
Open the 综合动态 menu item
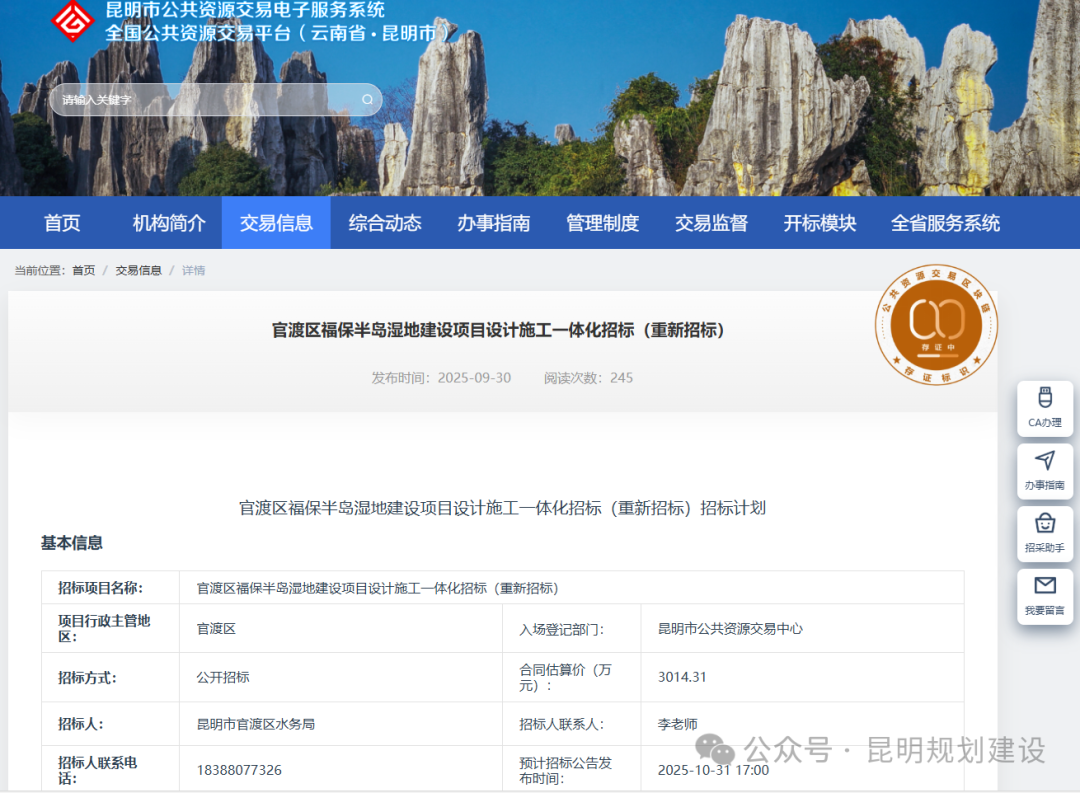pos(385,223)
